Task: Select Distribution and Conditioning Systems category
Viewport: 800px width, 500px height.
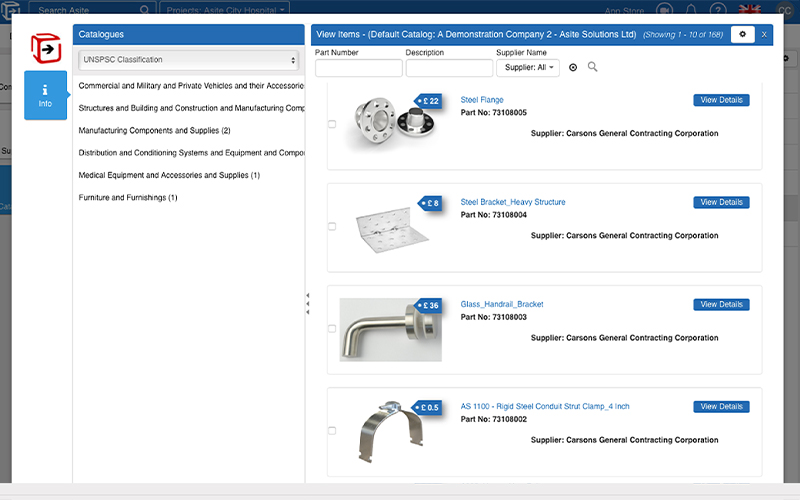Action: pos(191,153)
